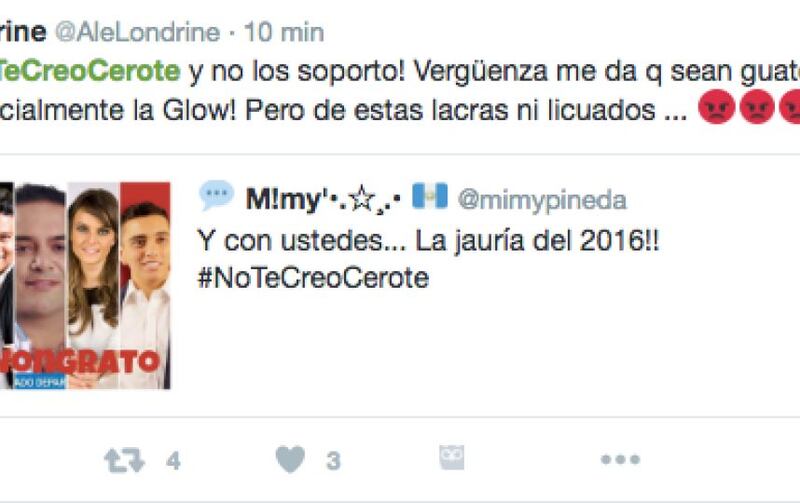
Task: Click the M!my display name
Action: (283, 199)
